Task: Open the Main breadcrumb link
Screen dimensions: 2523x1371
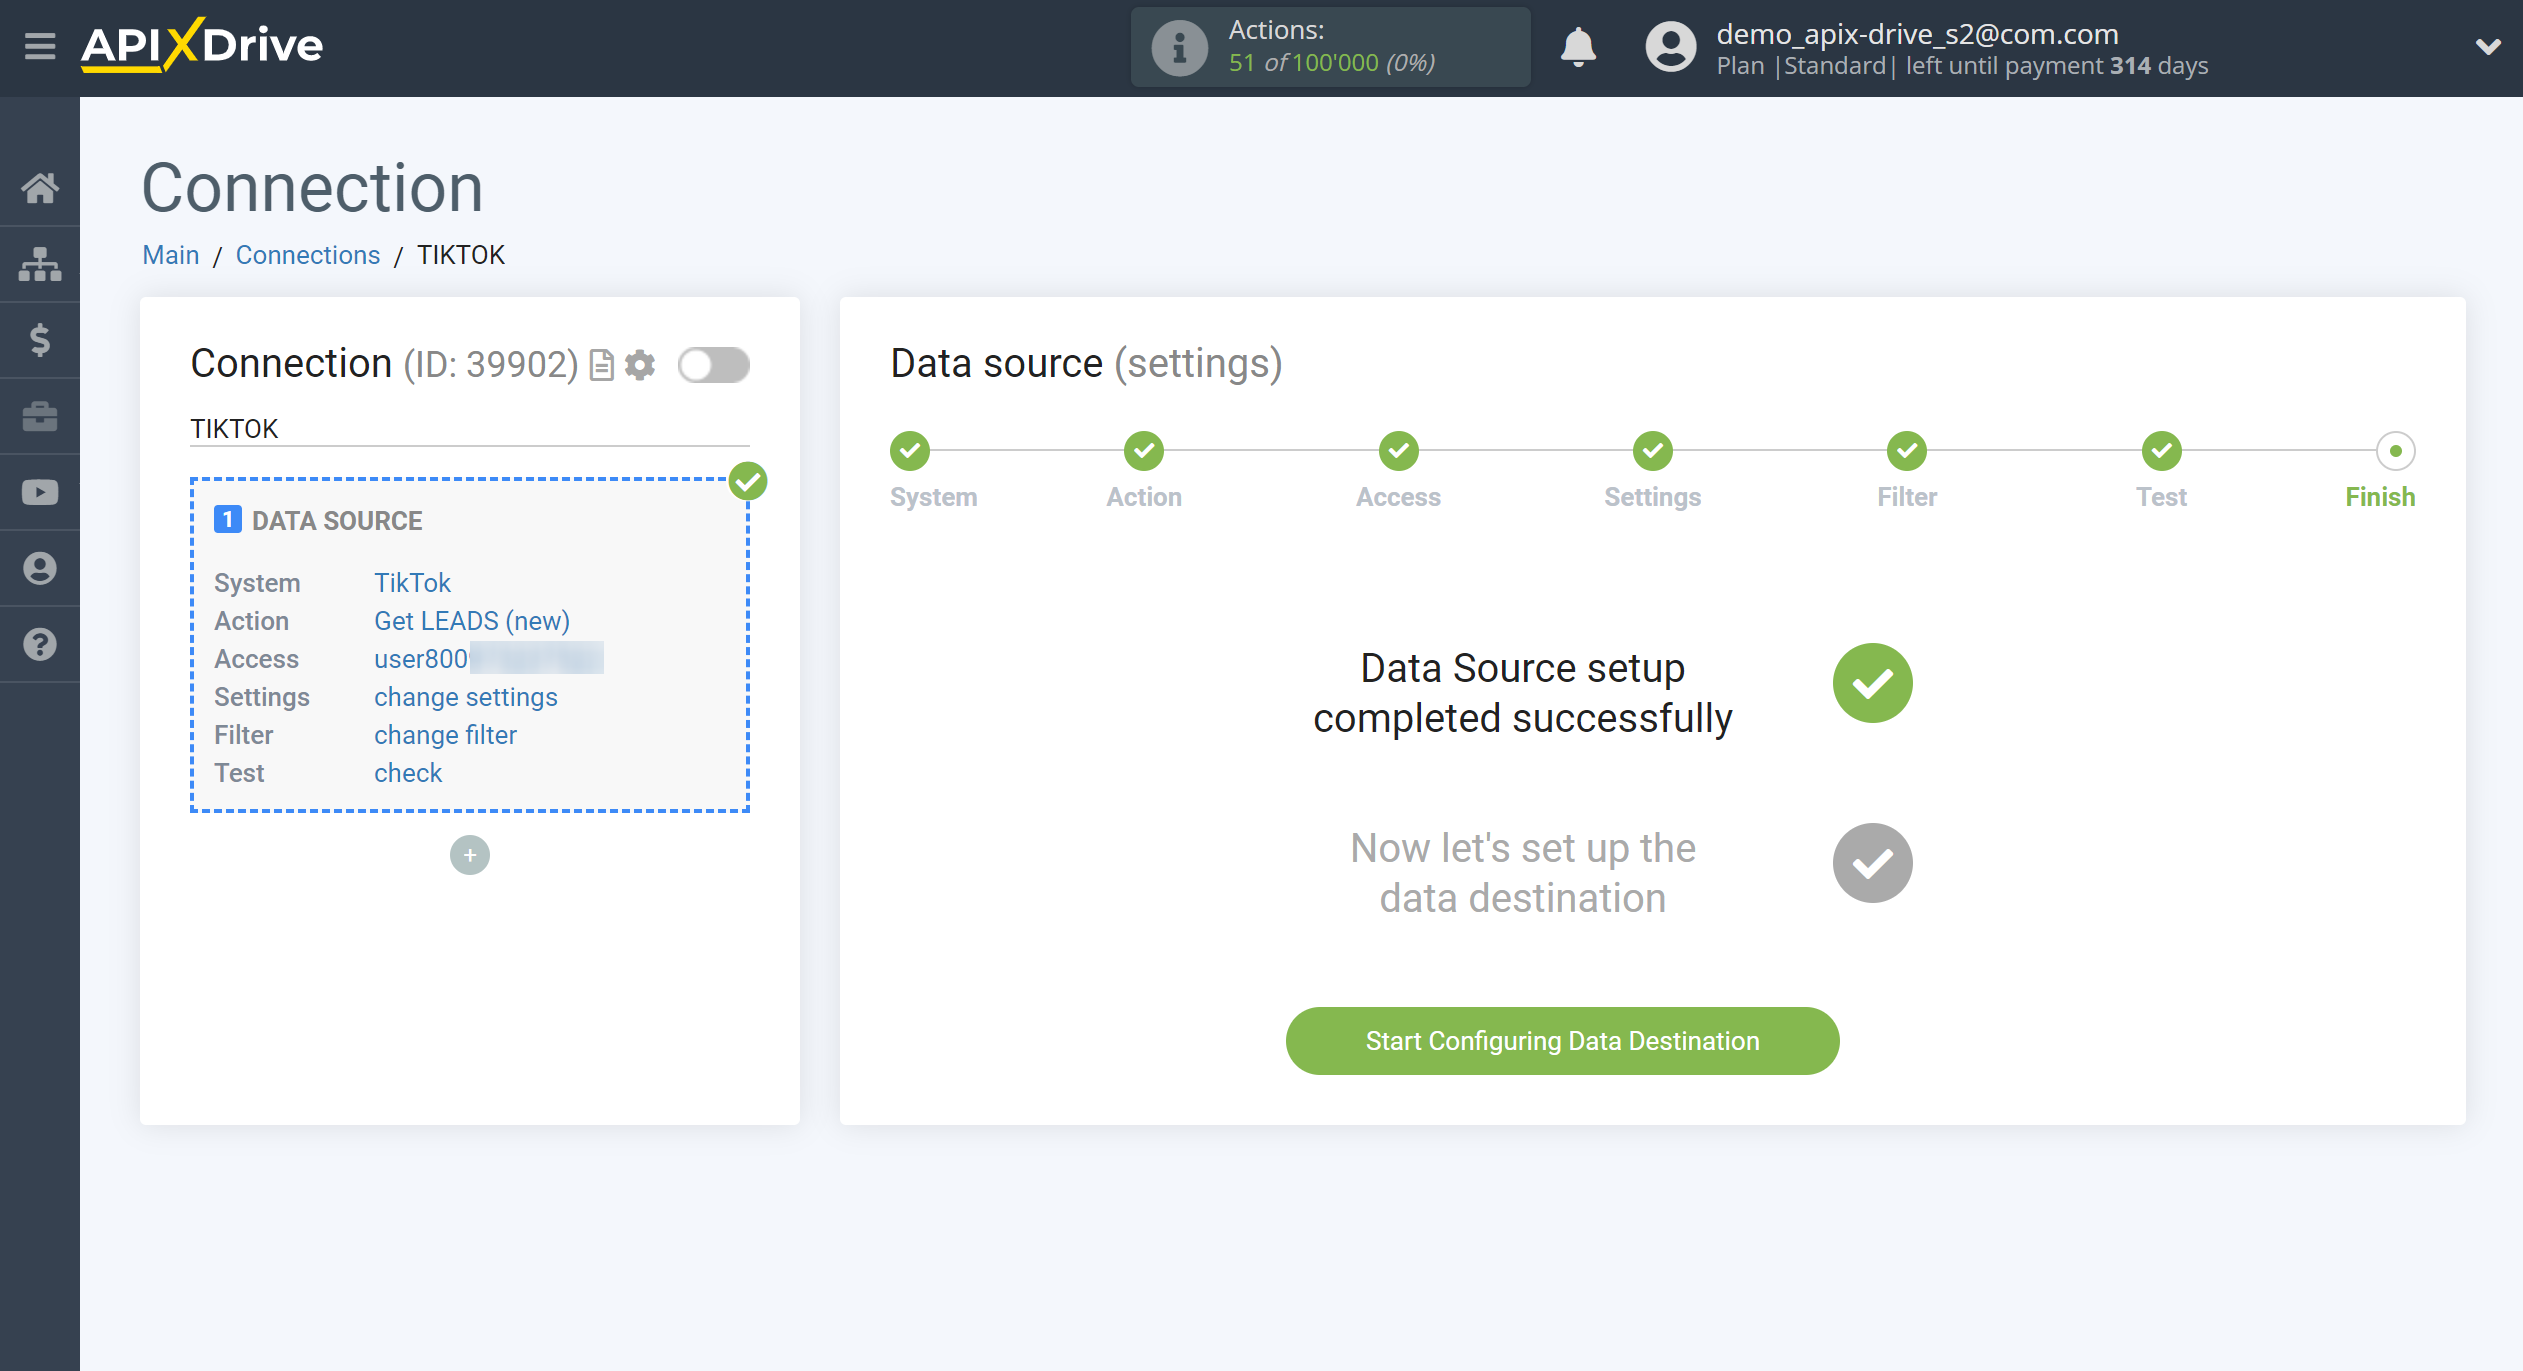Action: click(169, 255)
